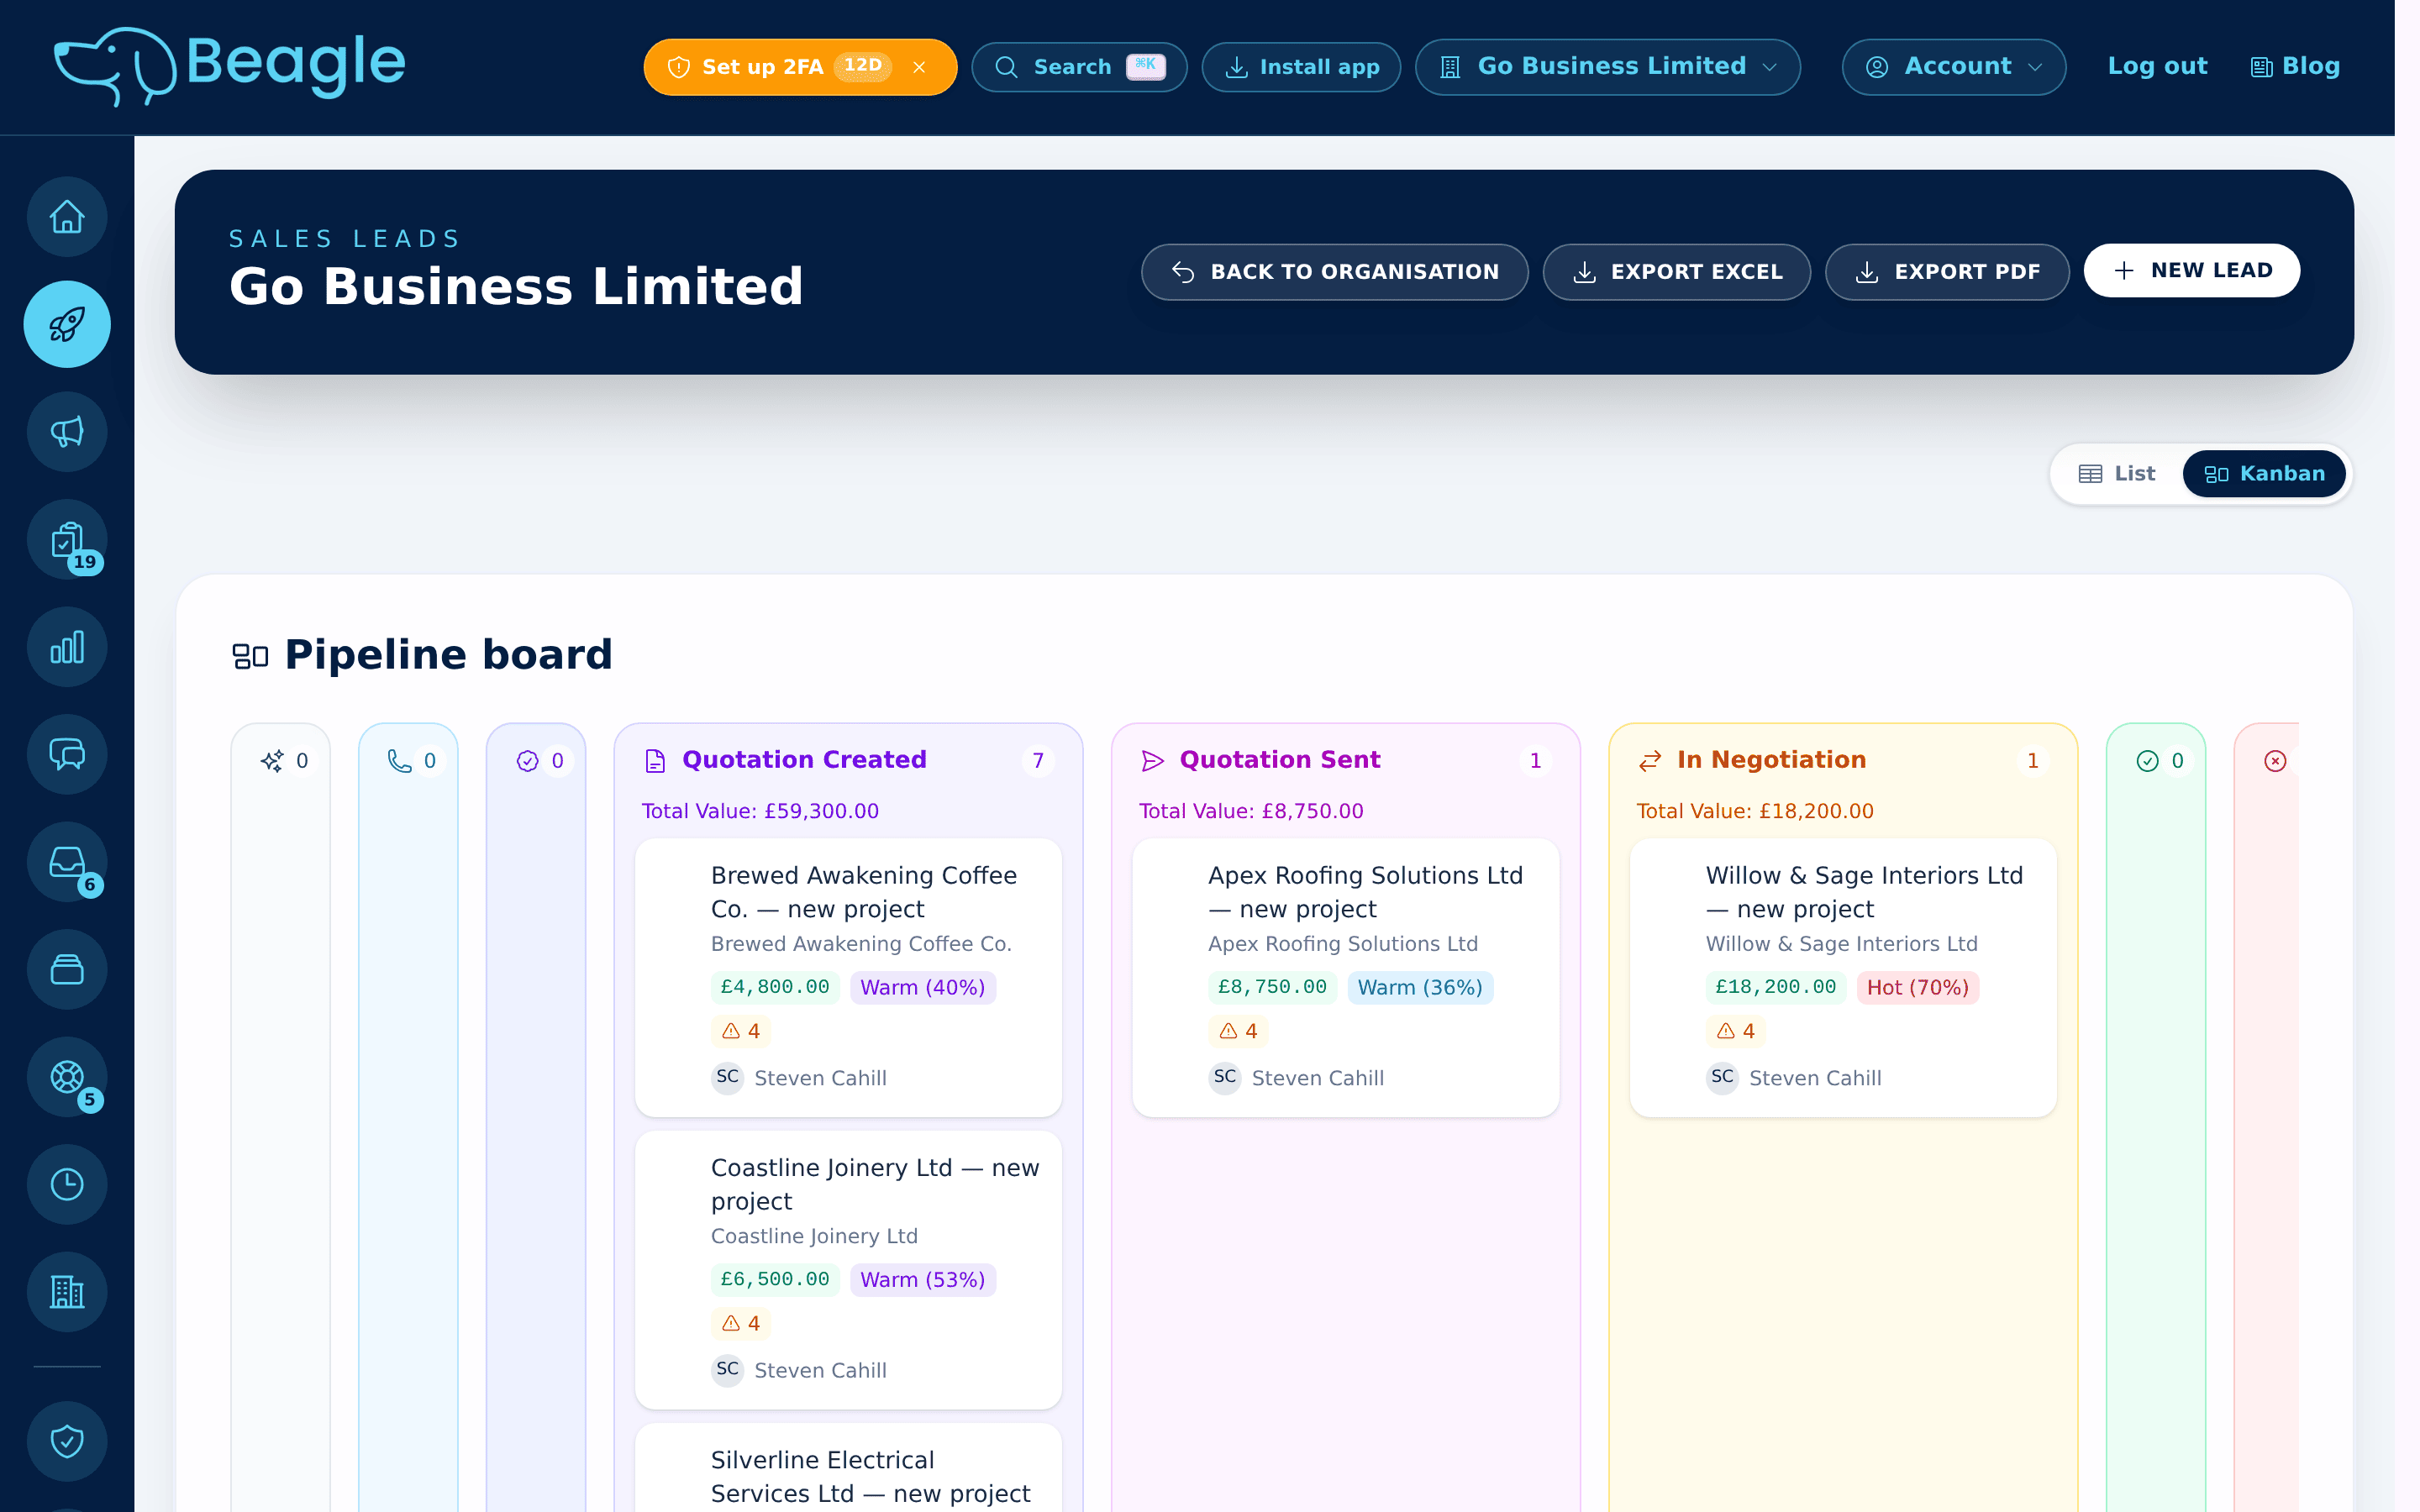This screenshot has height=1512, width=2420.
Task: Click the SC avatar on Apex Roofing card
Action: (x=1225, y=1077)
